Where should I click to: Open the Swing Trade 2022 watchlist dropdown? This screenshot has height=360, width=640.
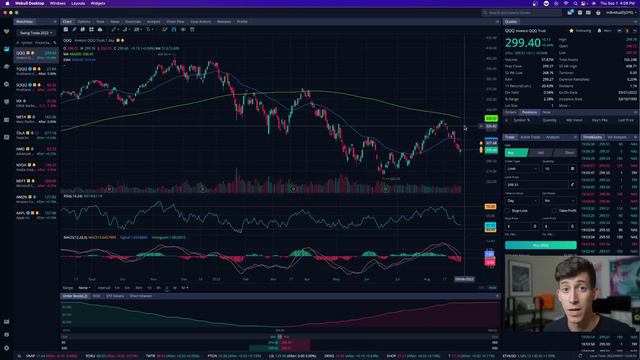click(35, 33)
